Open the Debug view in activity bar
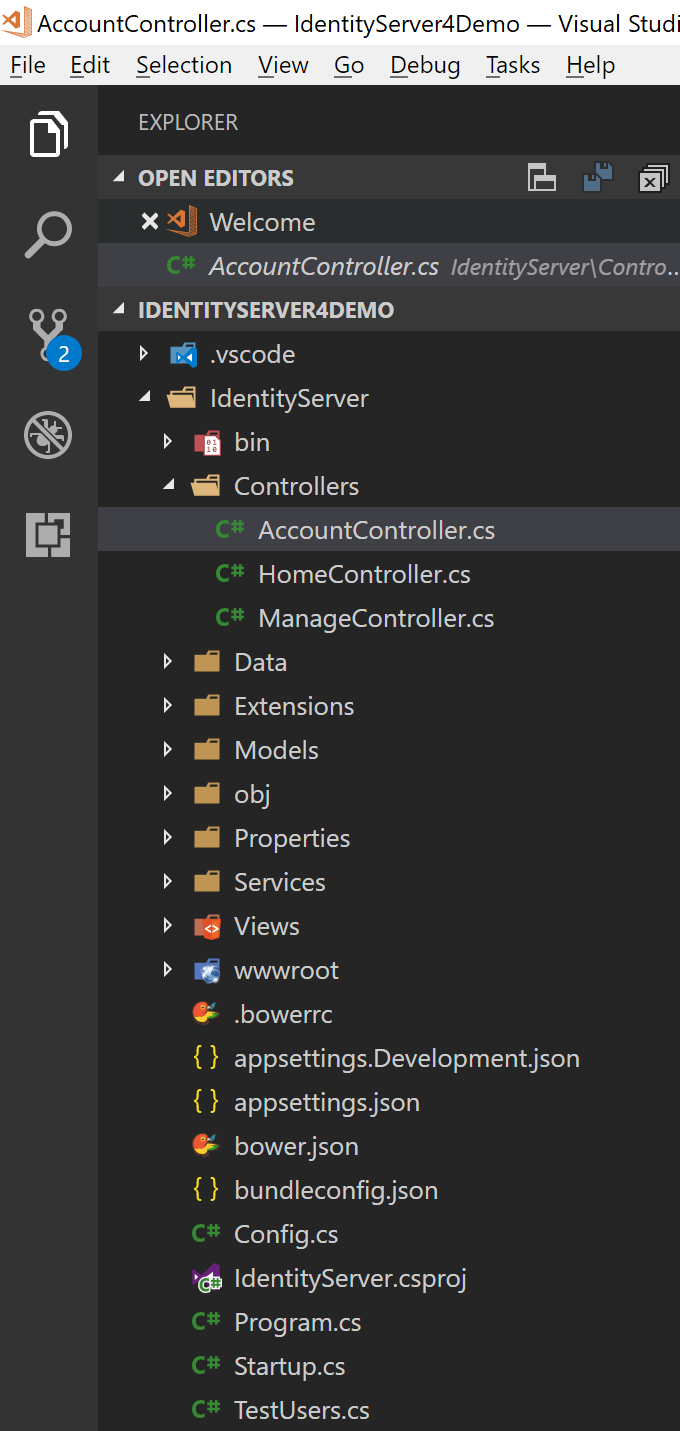Image resolution: width=680 pixels, height=1431 pixels. coord(48,435)
